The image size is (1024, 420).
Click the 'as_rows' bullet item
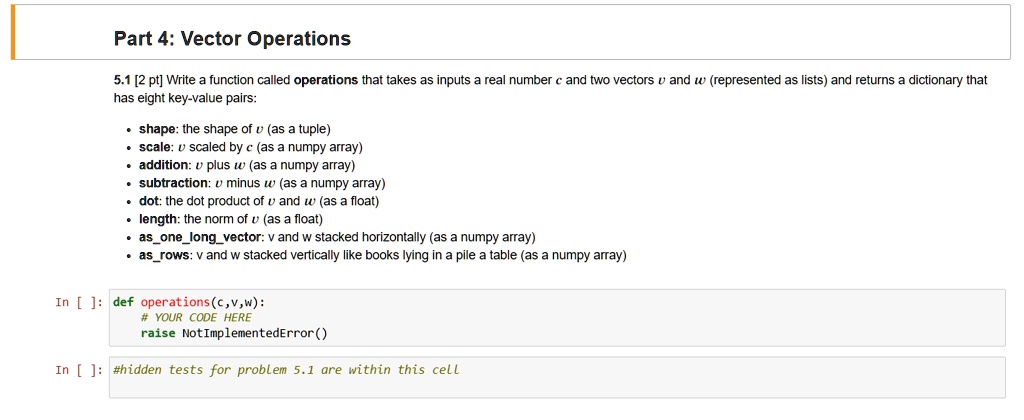(x=383, y=255)
